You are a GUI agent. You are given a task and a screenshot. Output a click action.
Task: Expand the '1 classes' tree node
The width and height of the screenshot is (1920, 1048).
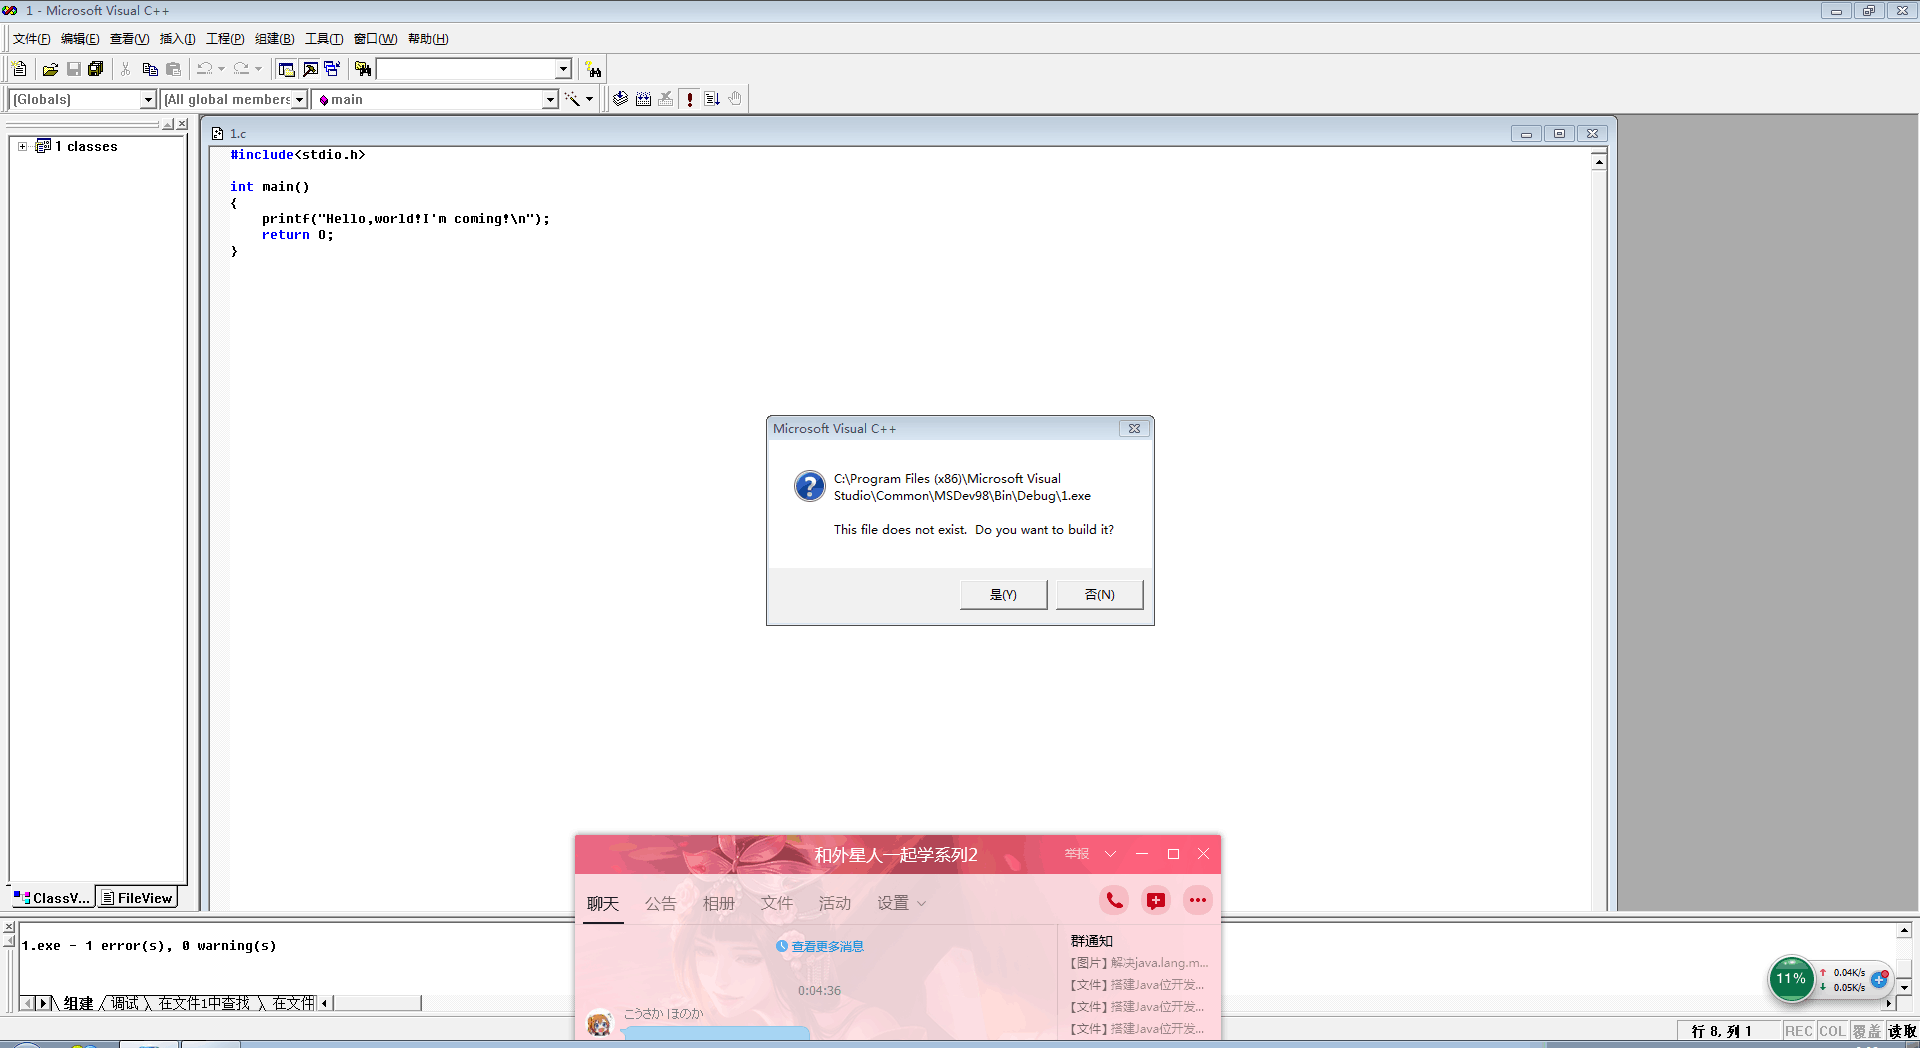(22, 146)
